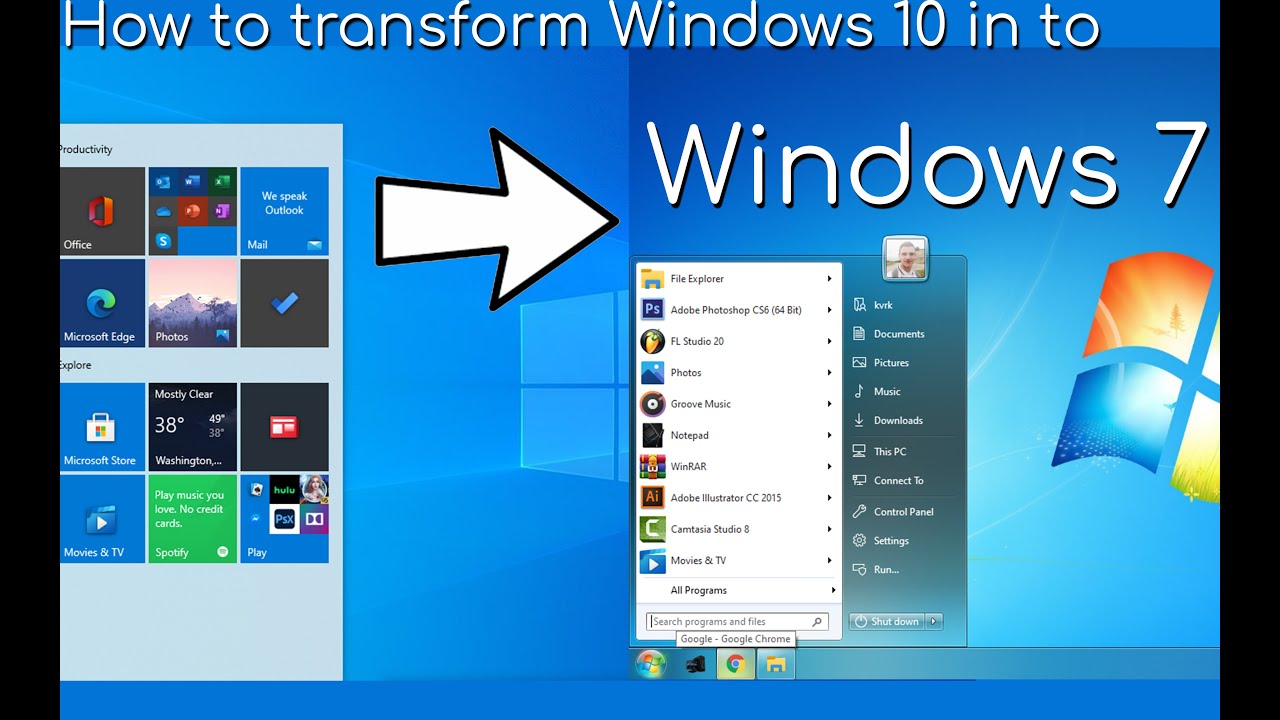The image size is (1280, 720).
Task: Expand the Groove Music submenu arrow
Action: tap(829, 404)
